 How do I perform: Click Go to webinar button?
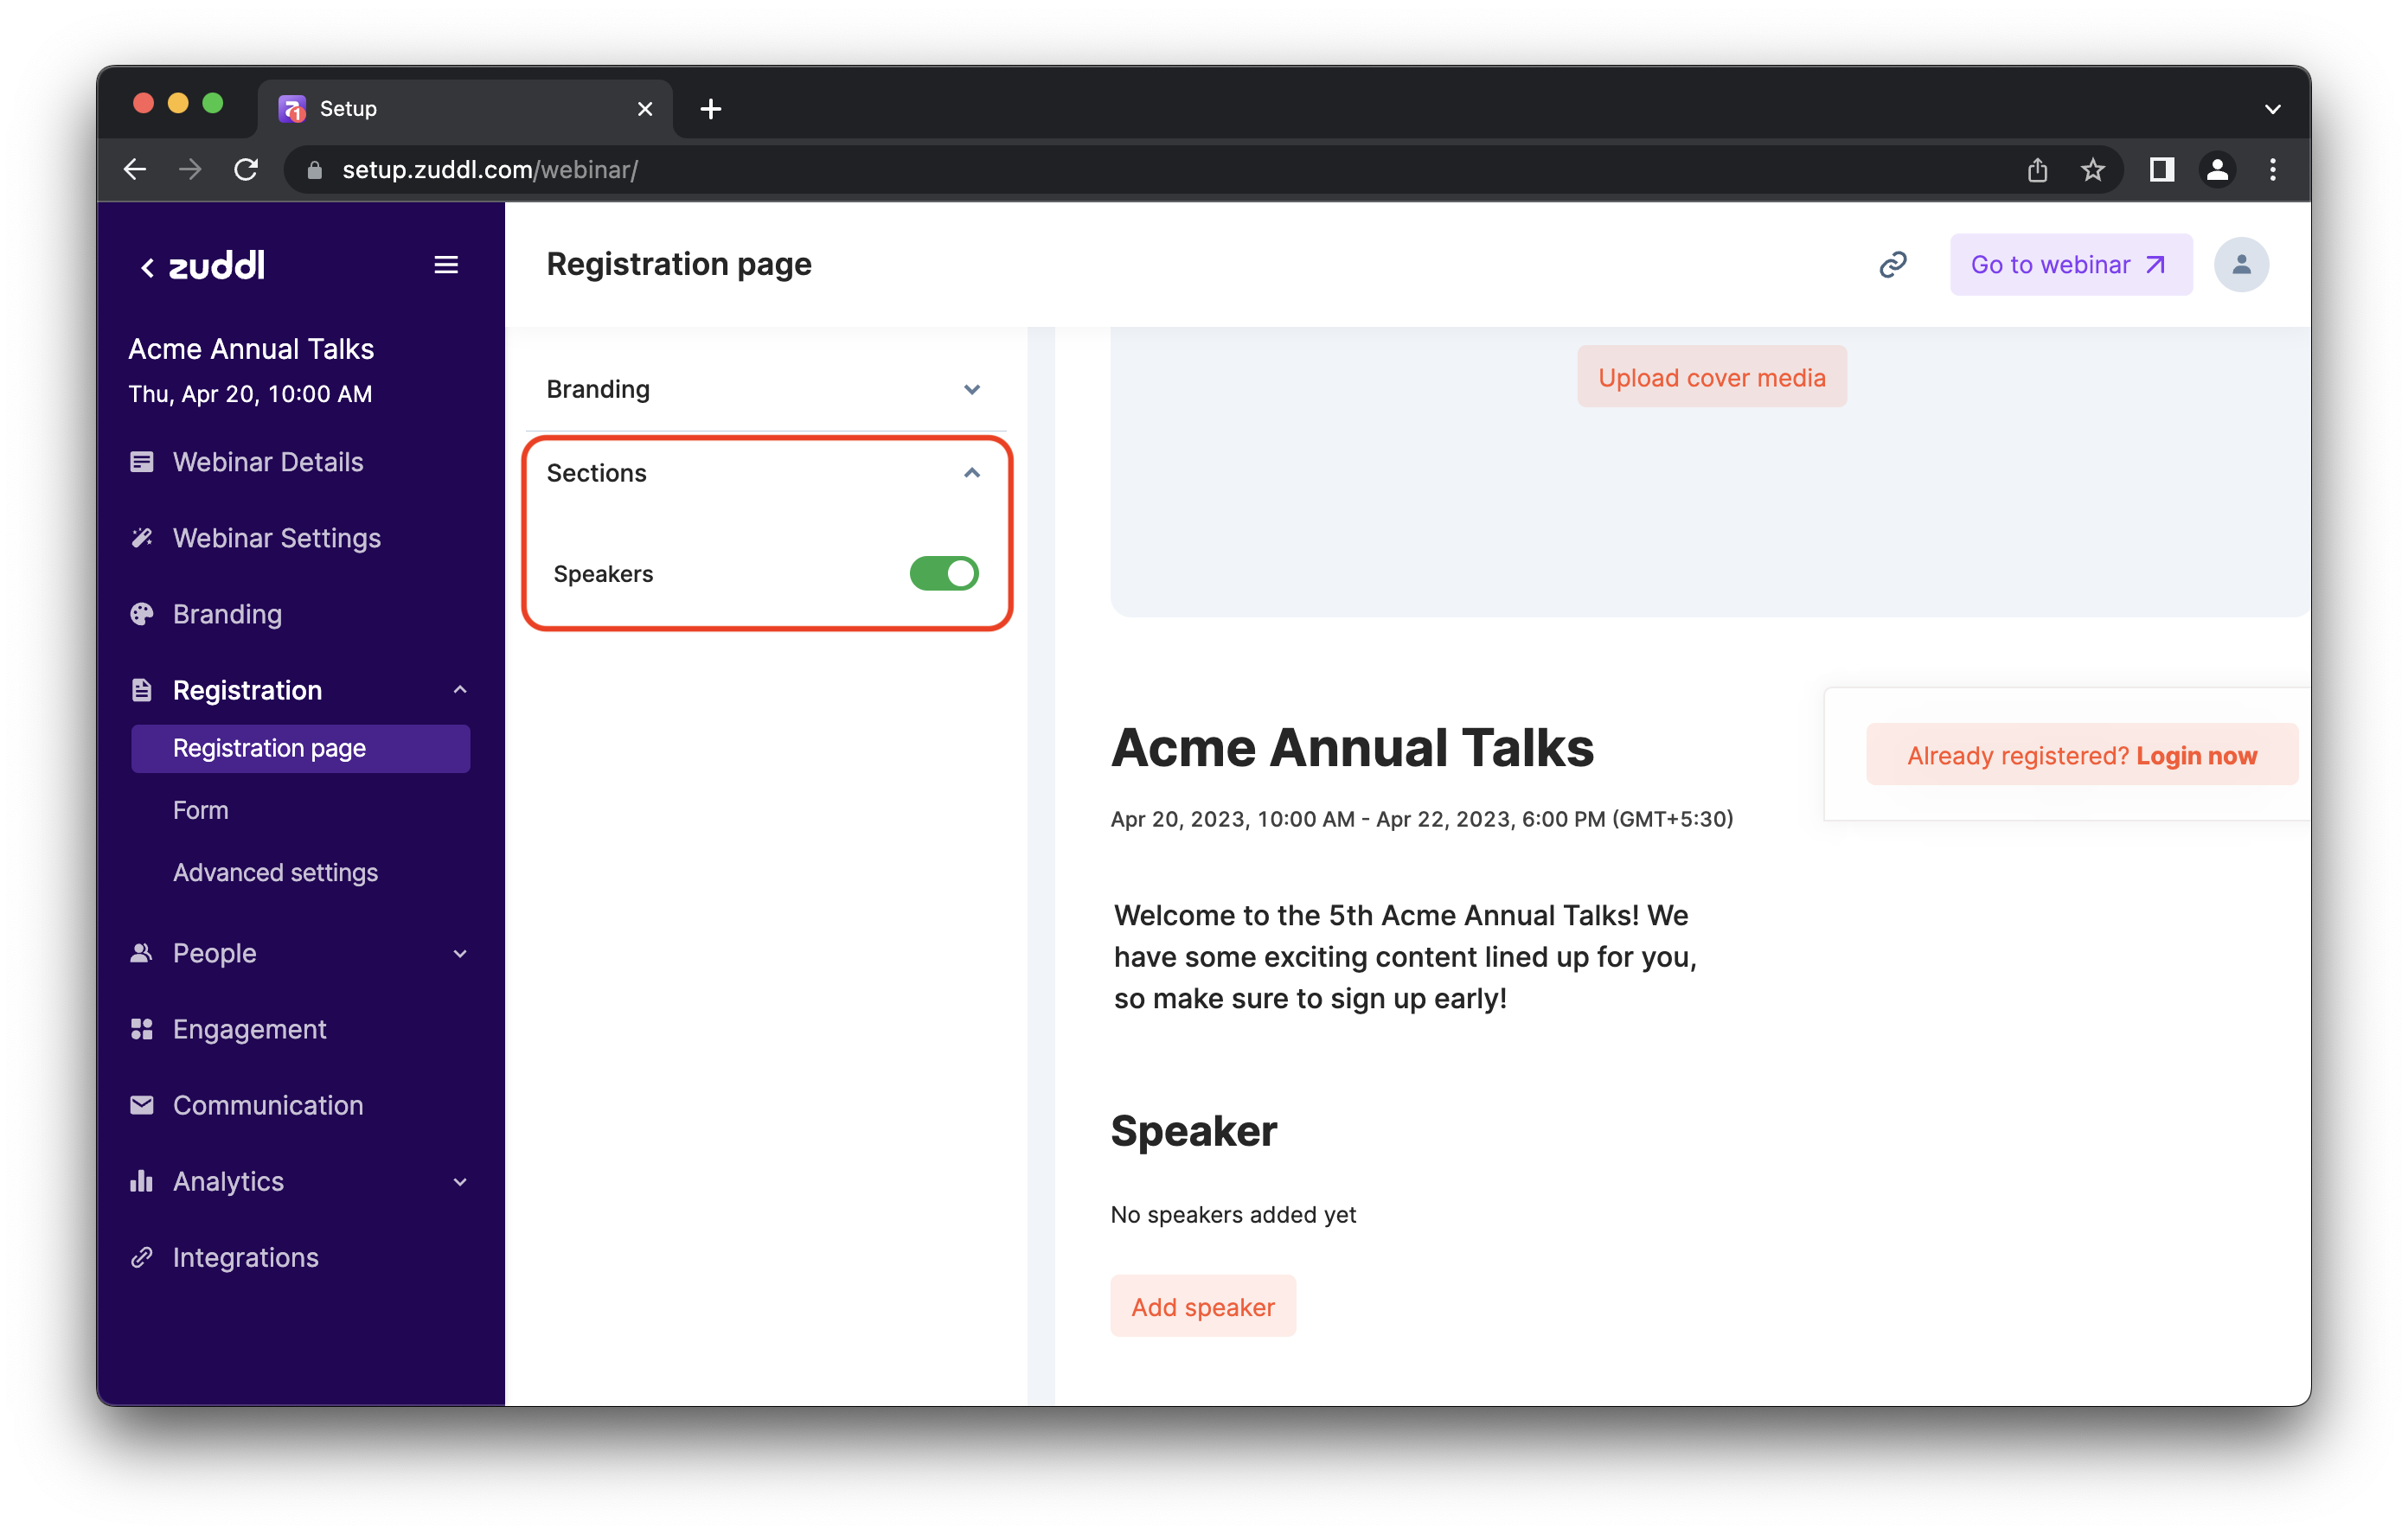tap(2070, 265)
